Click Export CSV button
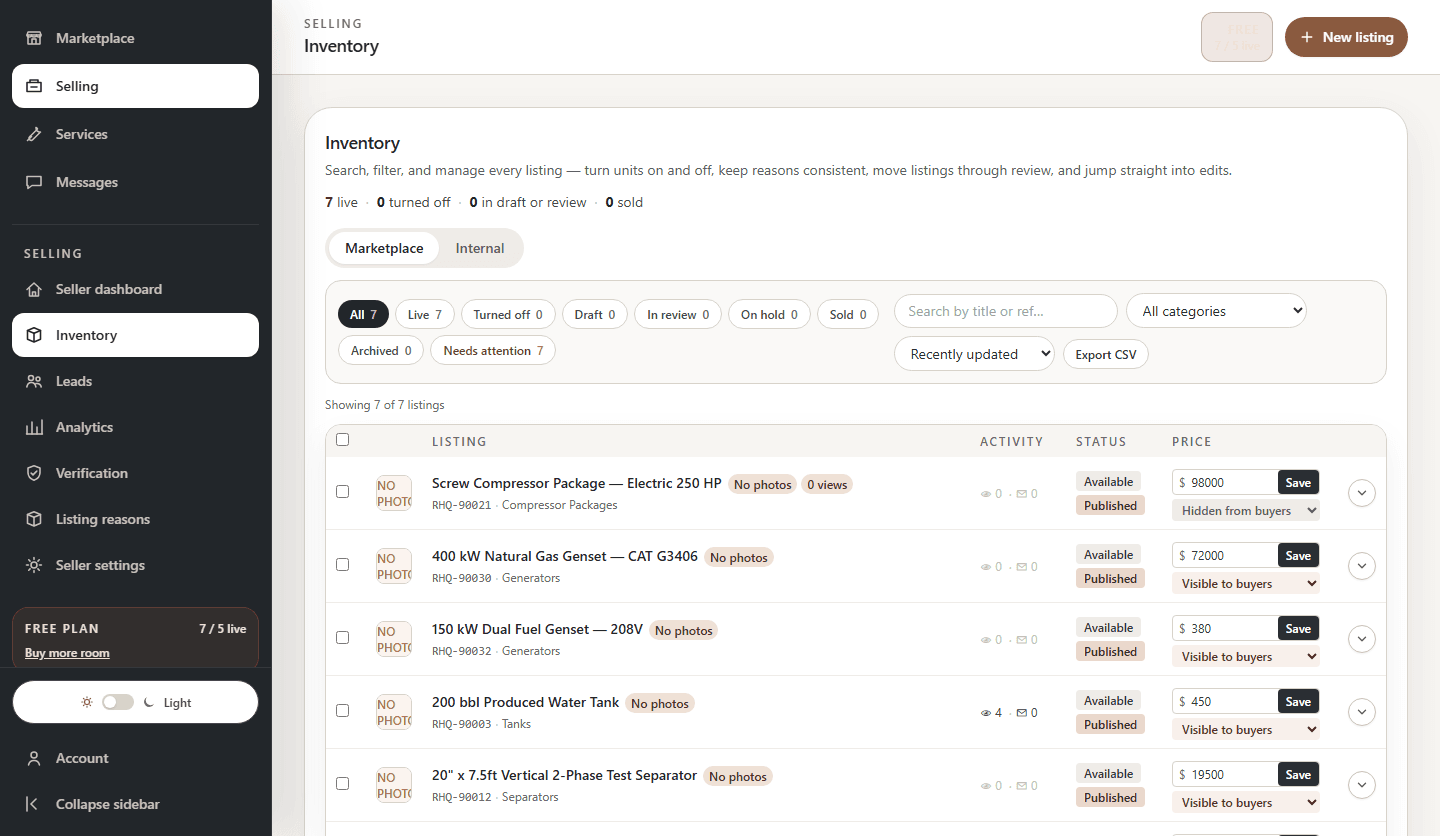The height and width of the screenshot is (836, 1440). click(1106, 354)
